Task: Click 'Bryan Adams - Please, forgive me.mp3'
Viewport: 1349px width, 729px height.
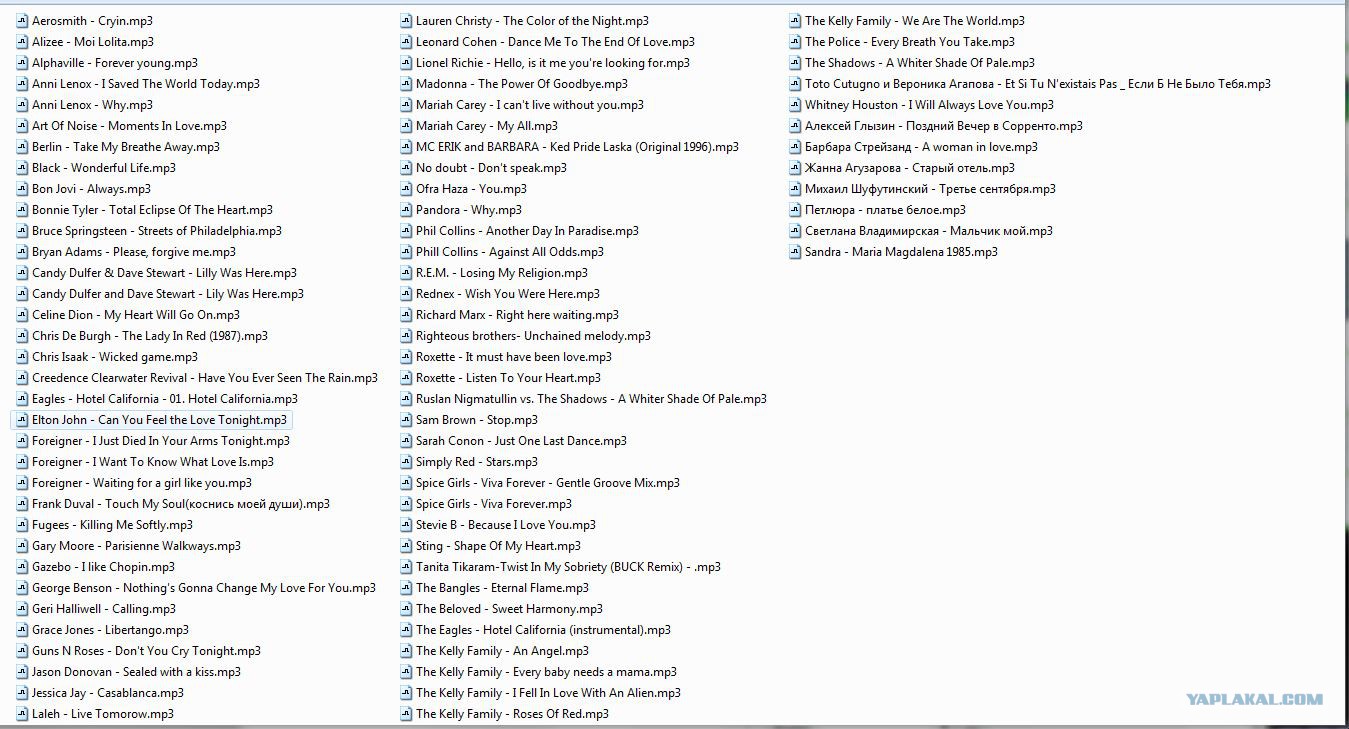Action: pyautogui.click(x=134, y=252)
